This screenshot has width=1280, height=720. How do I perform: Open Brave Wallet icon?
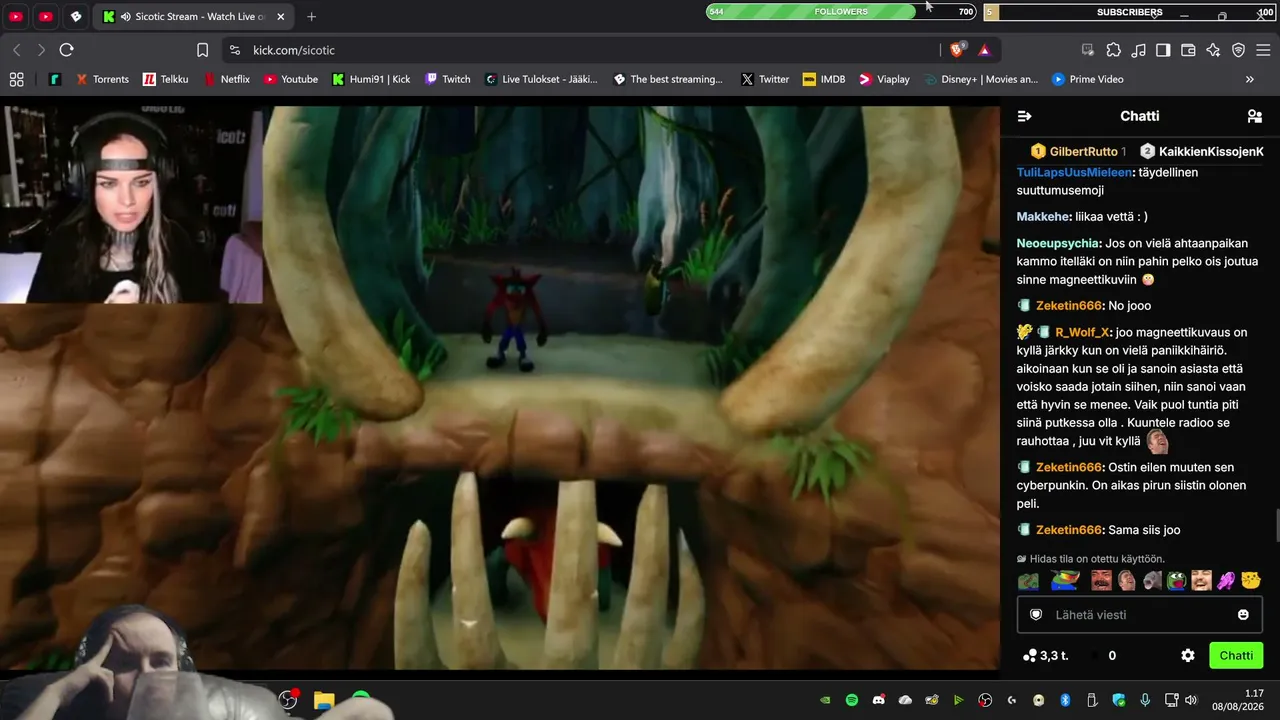tap(1188, 50)
